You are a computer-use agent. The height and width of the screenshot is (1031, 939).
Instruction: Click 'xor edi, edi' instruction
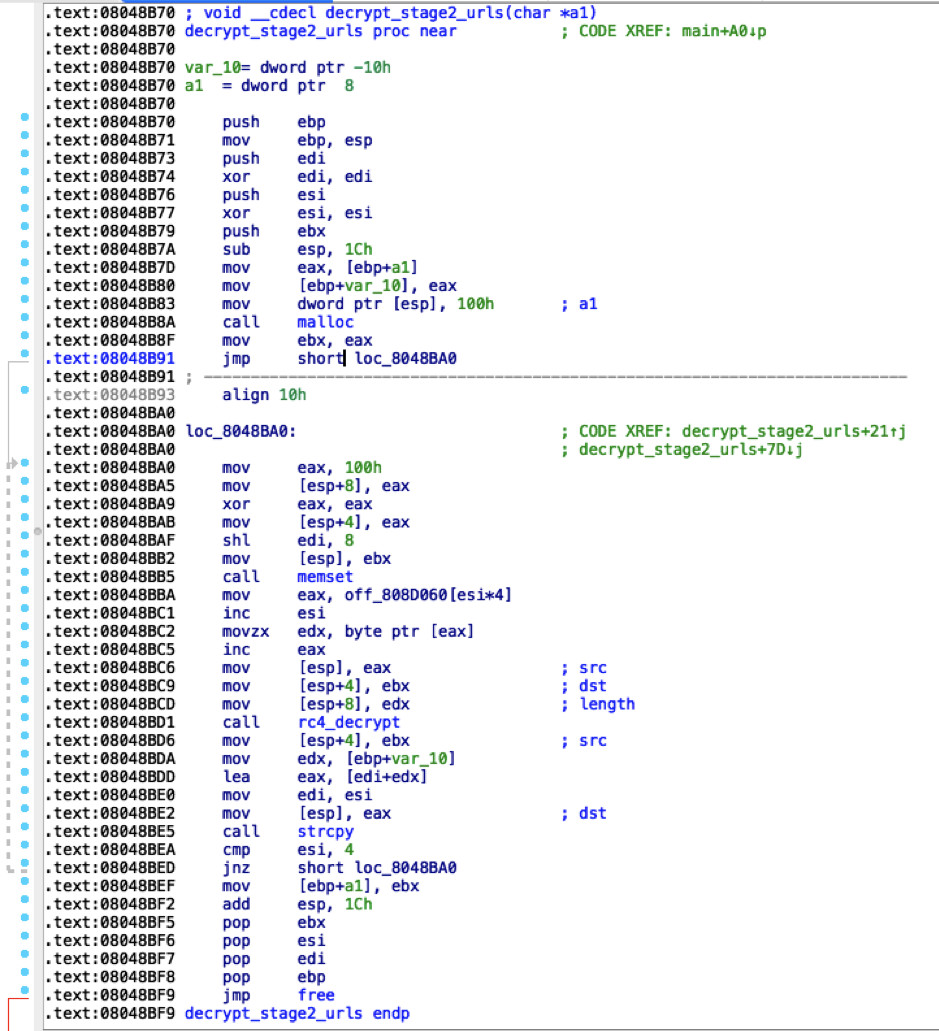point(297,176)
